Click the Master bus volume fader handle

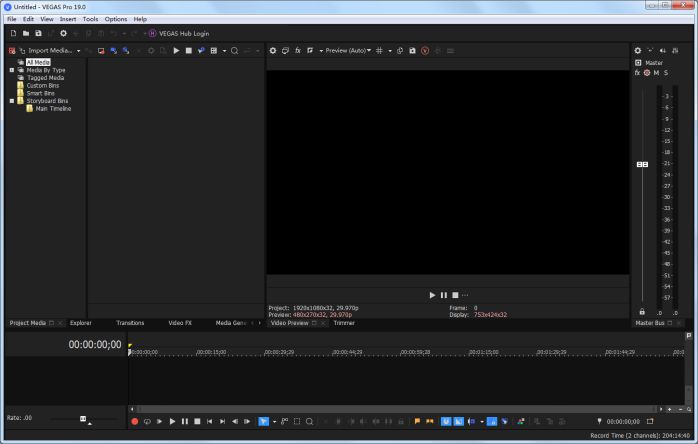tap(642, 164)
